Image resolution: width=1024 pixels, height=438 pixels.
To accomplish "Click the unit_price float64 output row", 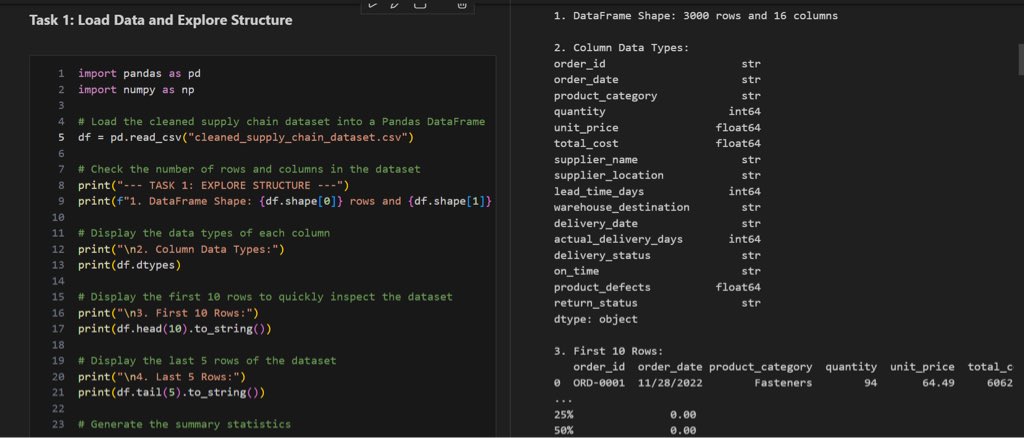I will (657, 128).
